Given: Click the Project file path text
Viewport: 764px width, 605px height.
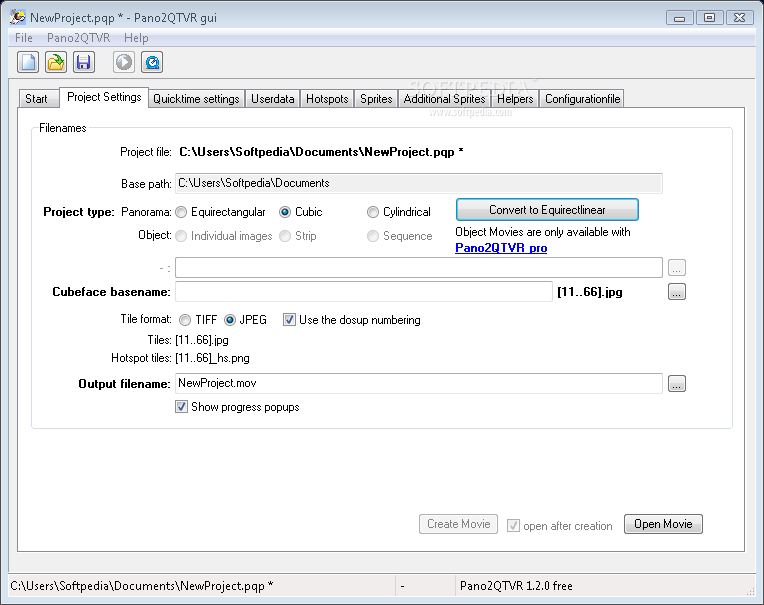Looking at the screenshot, I should (x=321, y=152).
